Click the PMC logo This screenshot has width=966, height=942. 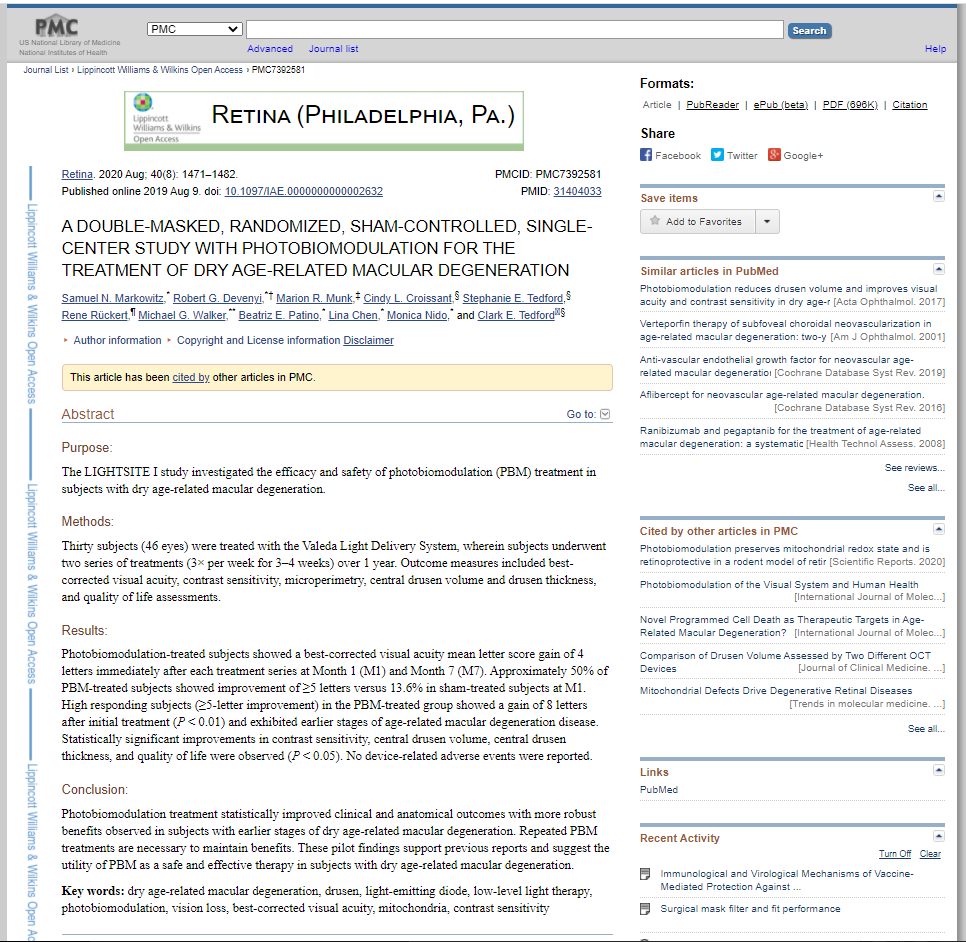coord(57,26)
